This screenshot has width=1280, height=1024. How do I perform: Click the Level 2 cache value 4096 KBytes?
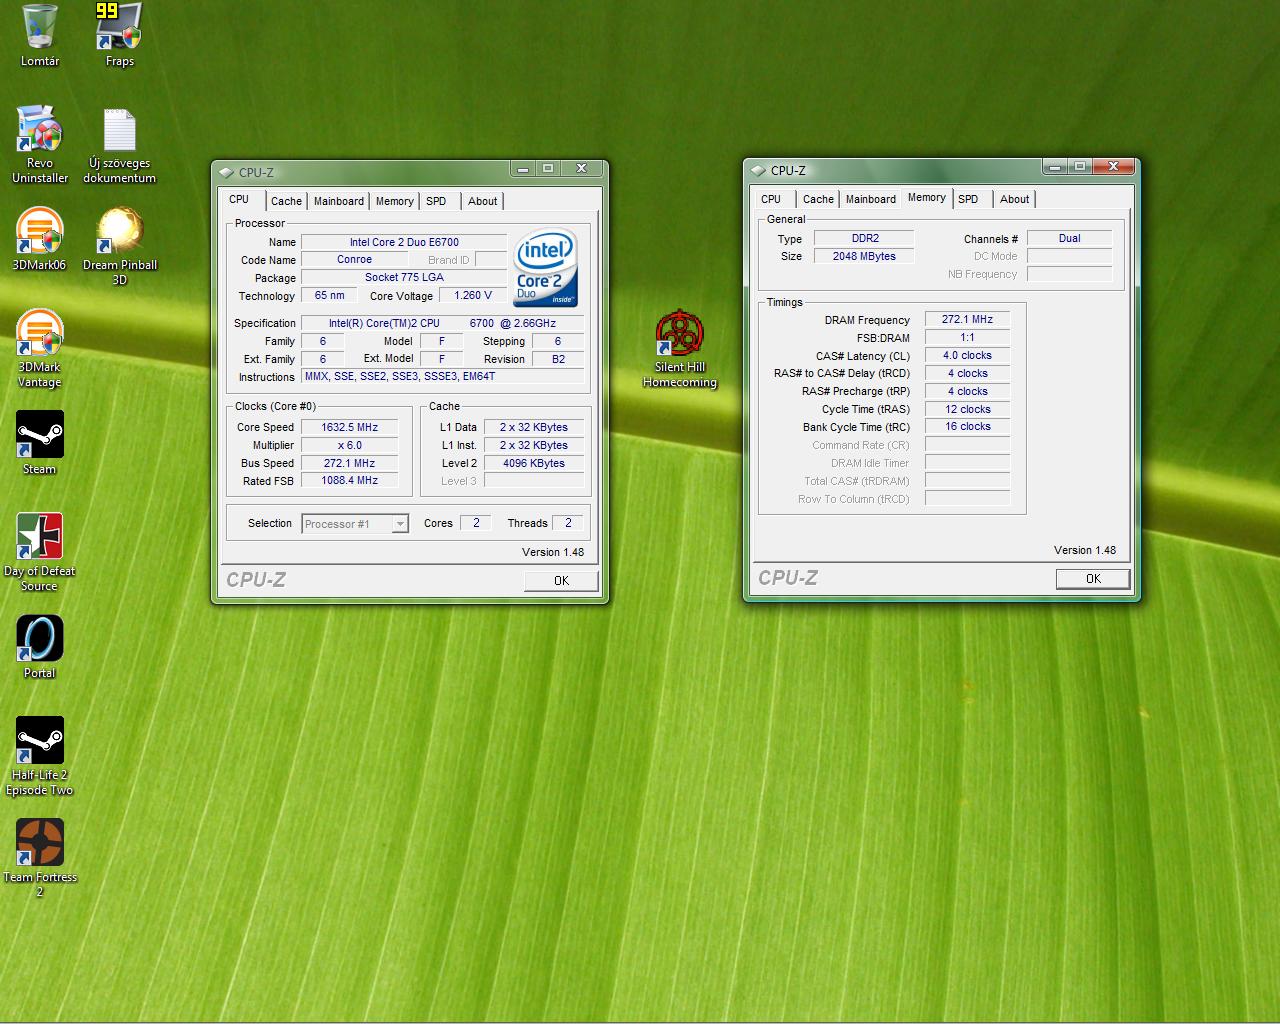[x=534, y=463]
